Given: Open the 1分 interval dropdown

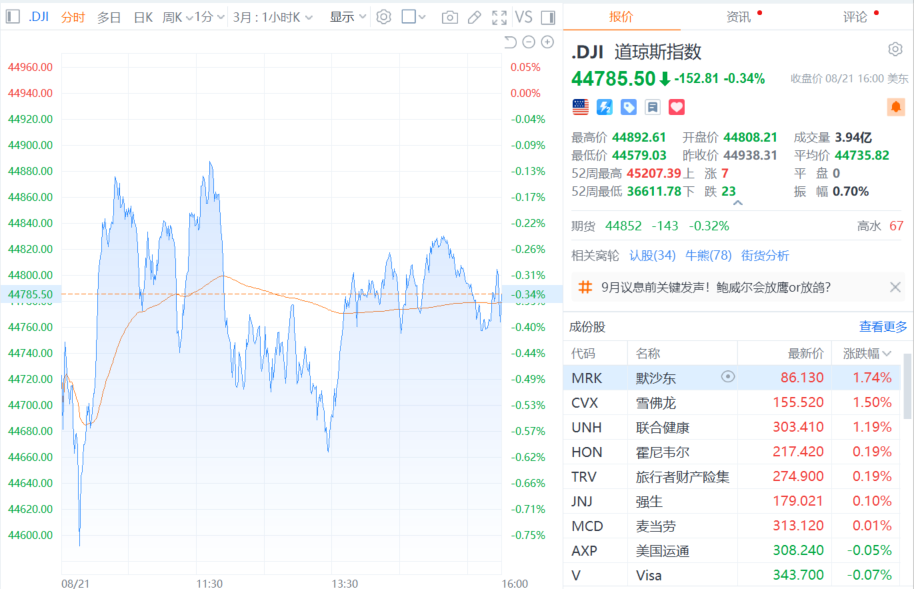Looking at the screenshot, I should 209,17.
